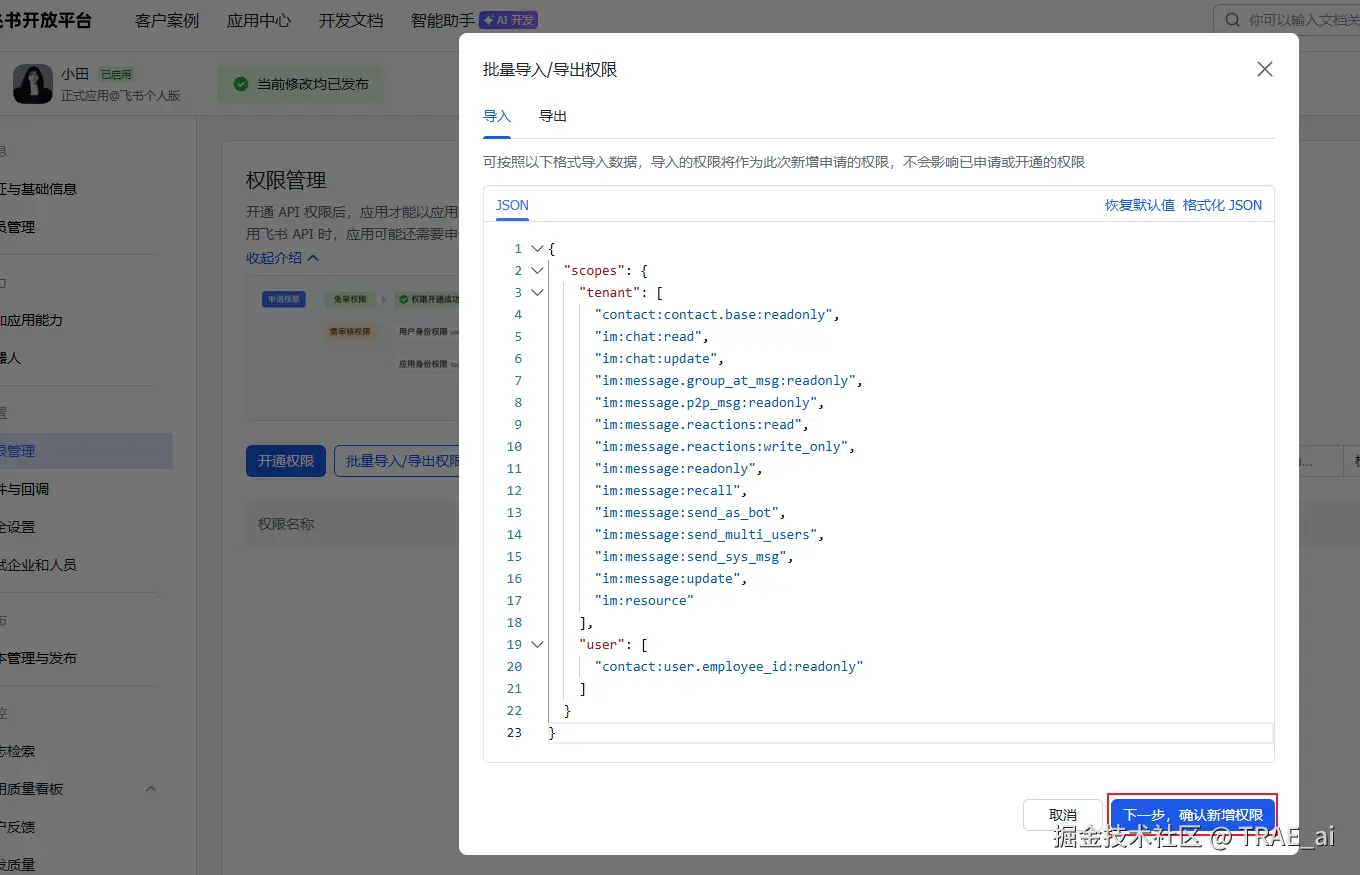The image size is (1360, 875).
Task: Click the 权限管理 page heading
Action: 286,180
